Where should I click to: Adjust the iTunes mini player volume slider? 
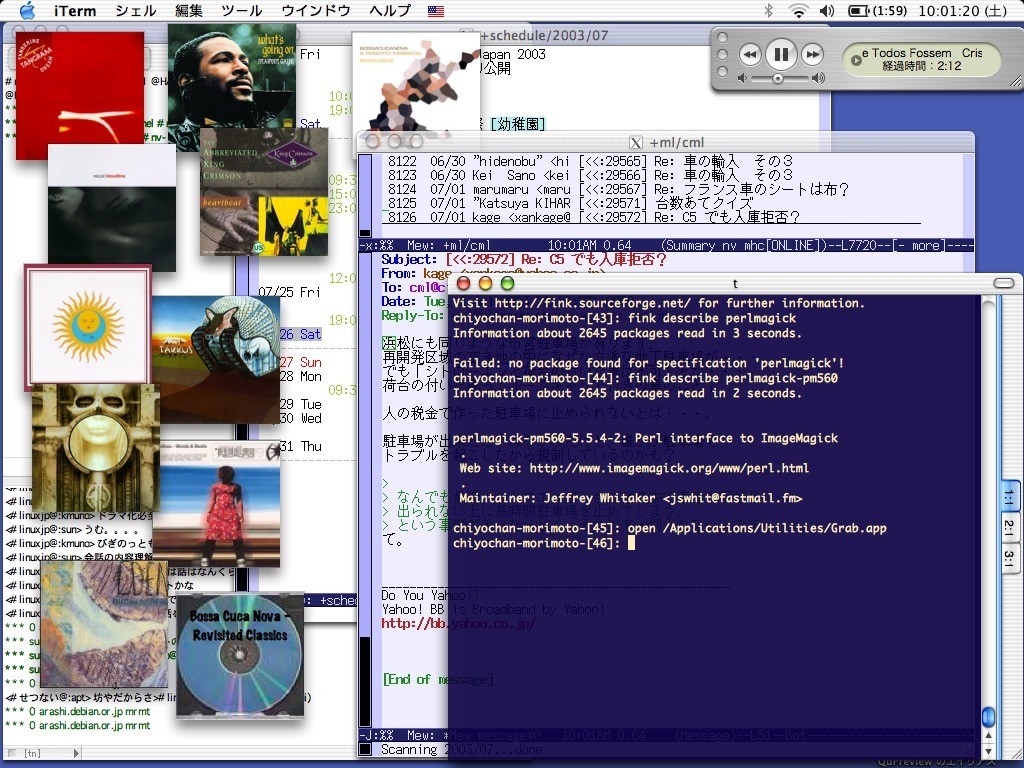pos(778,78)
